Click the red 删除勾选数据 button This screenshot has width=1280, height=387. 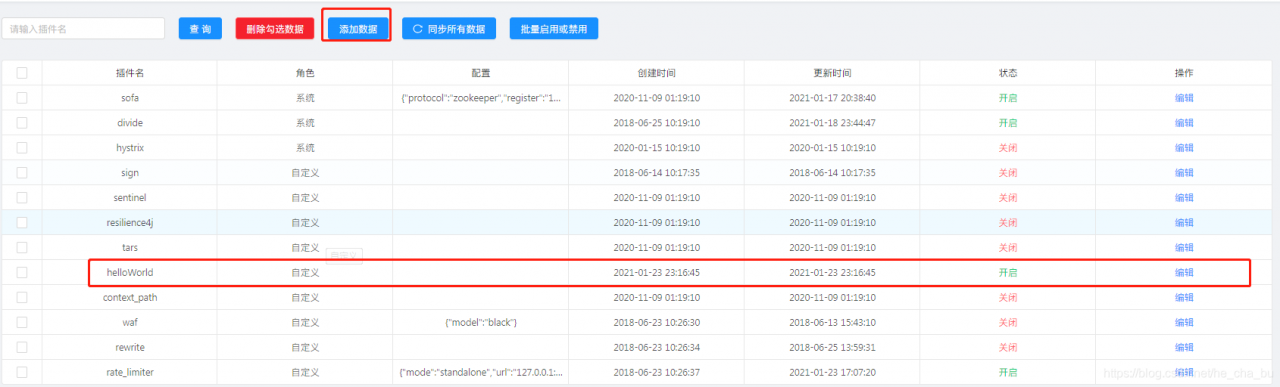pyautogui.click(x=274, y=29)
